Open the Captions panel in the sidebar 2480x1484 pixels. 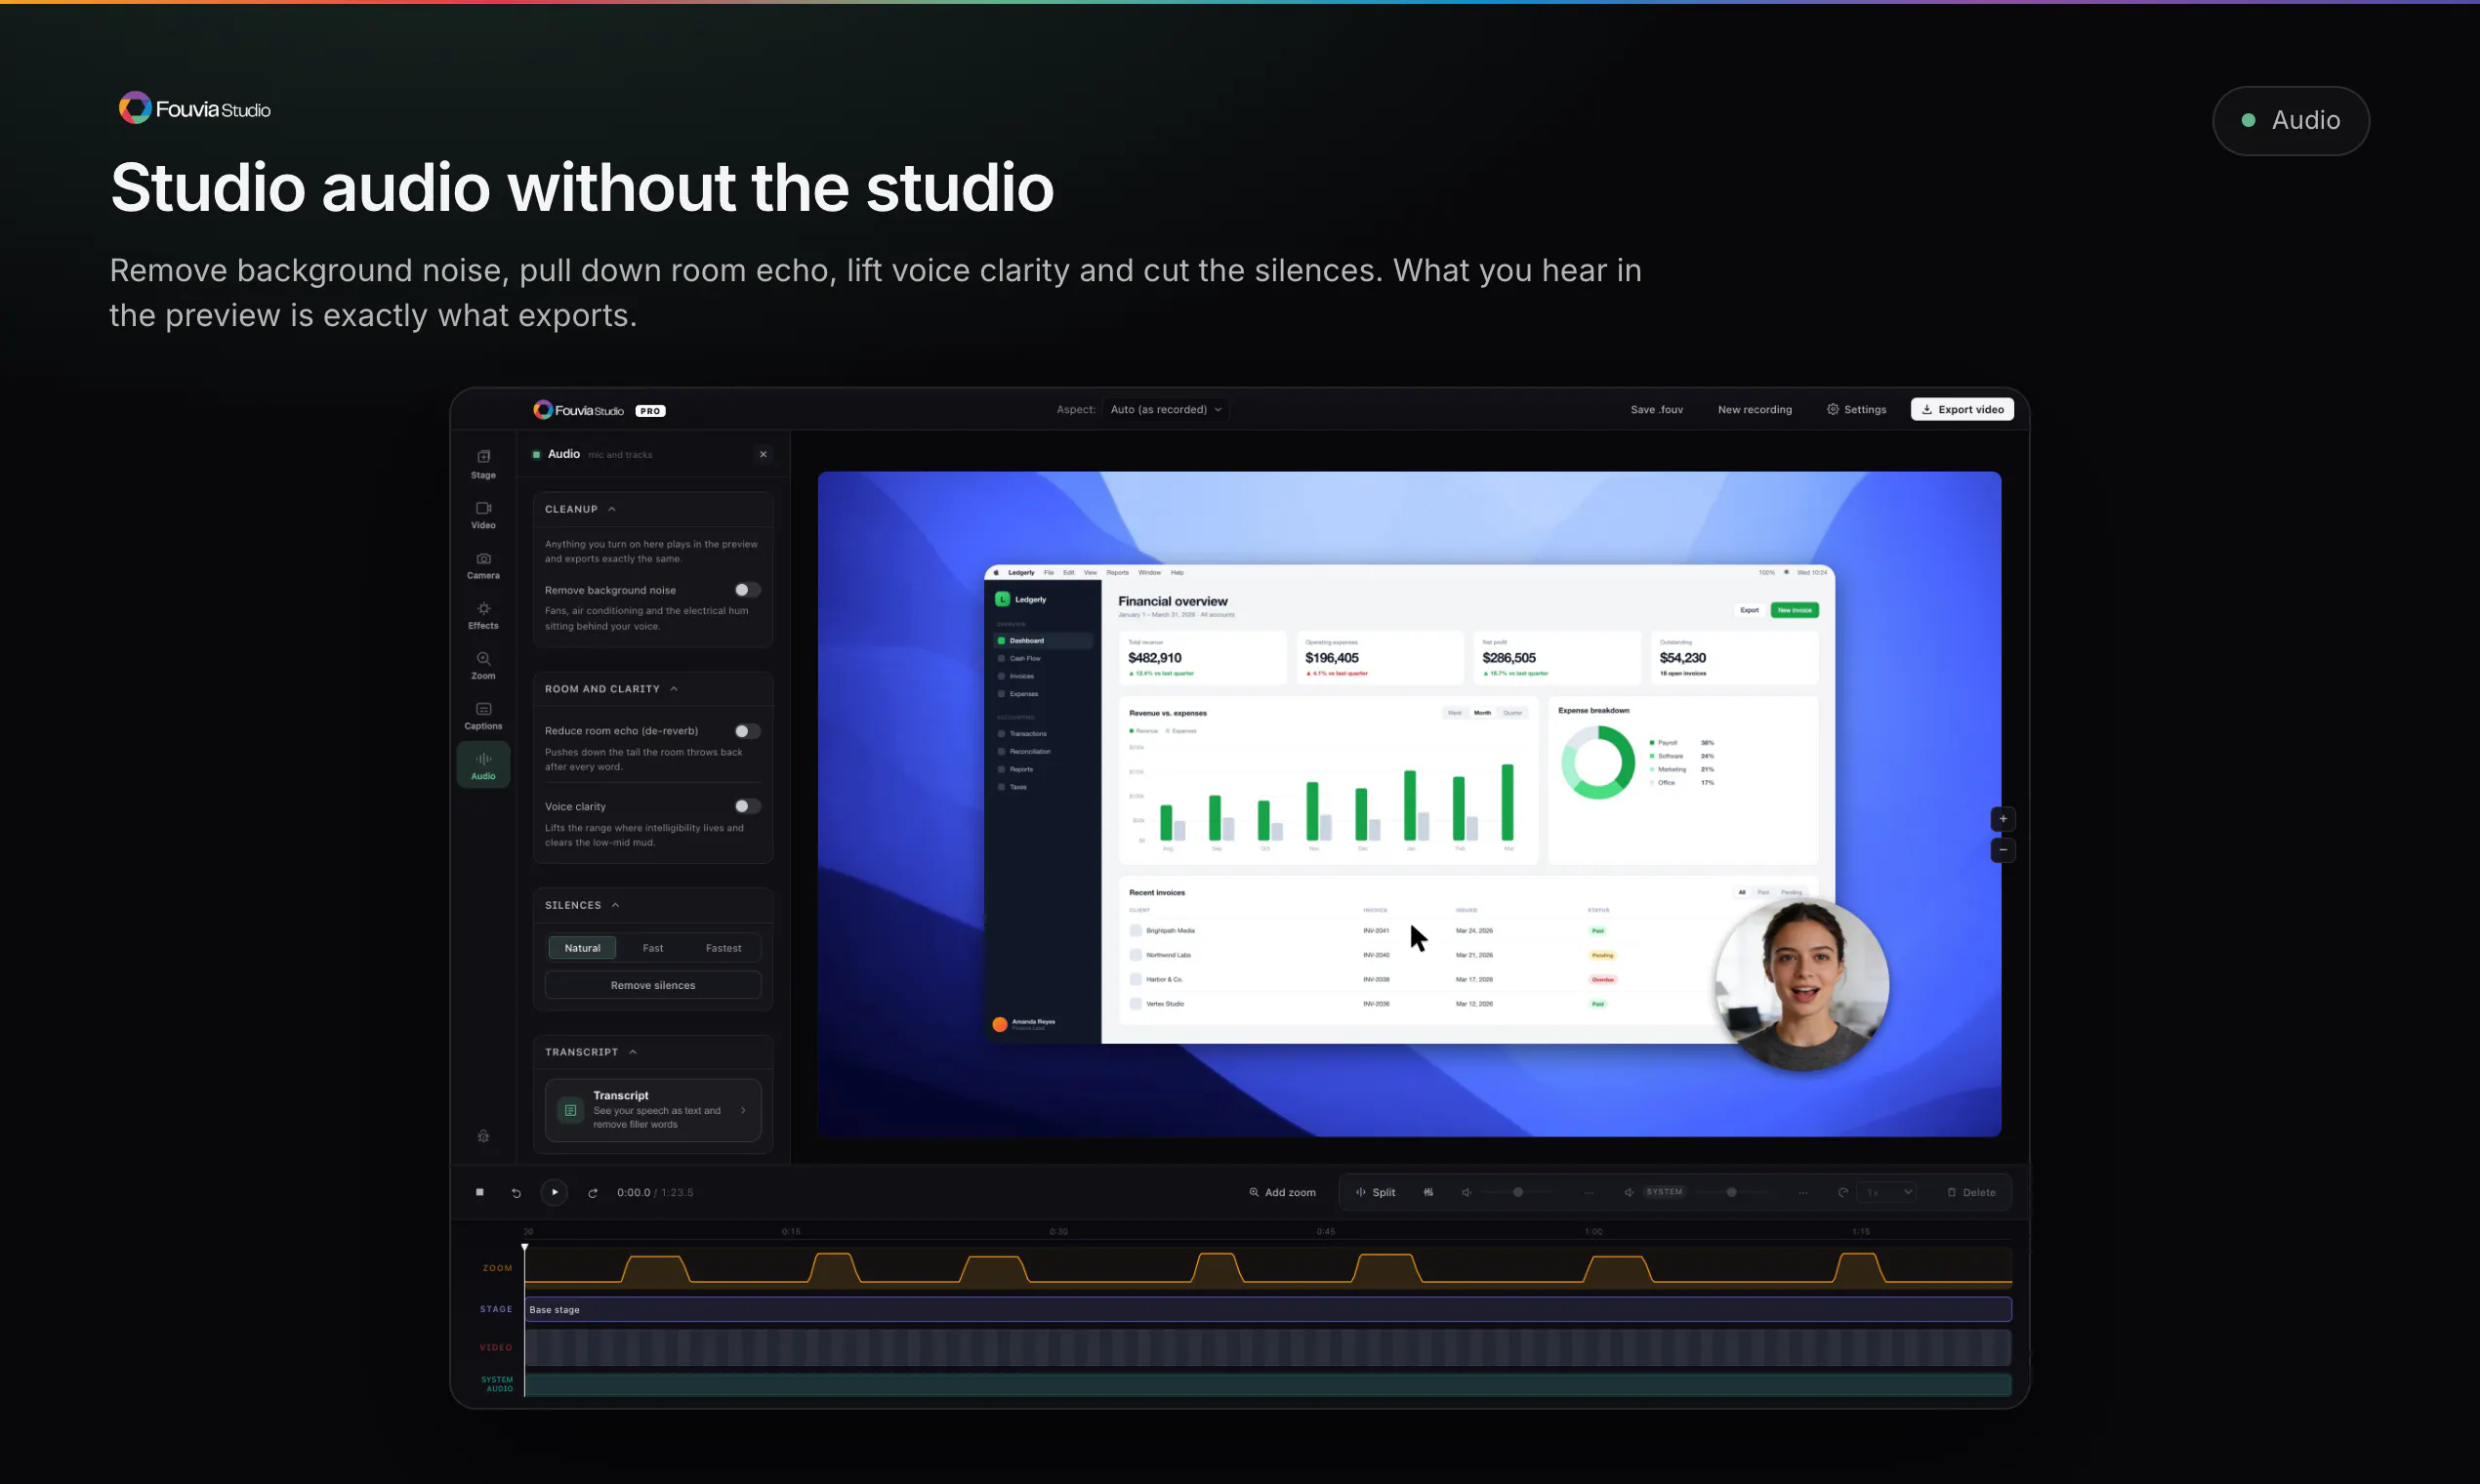pyautogui.click(x=483, y=715)
